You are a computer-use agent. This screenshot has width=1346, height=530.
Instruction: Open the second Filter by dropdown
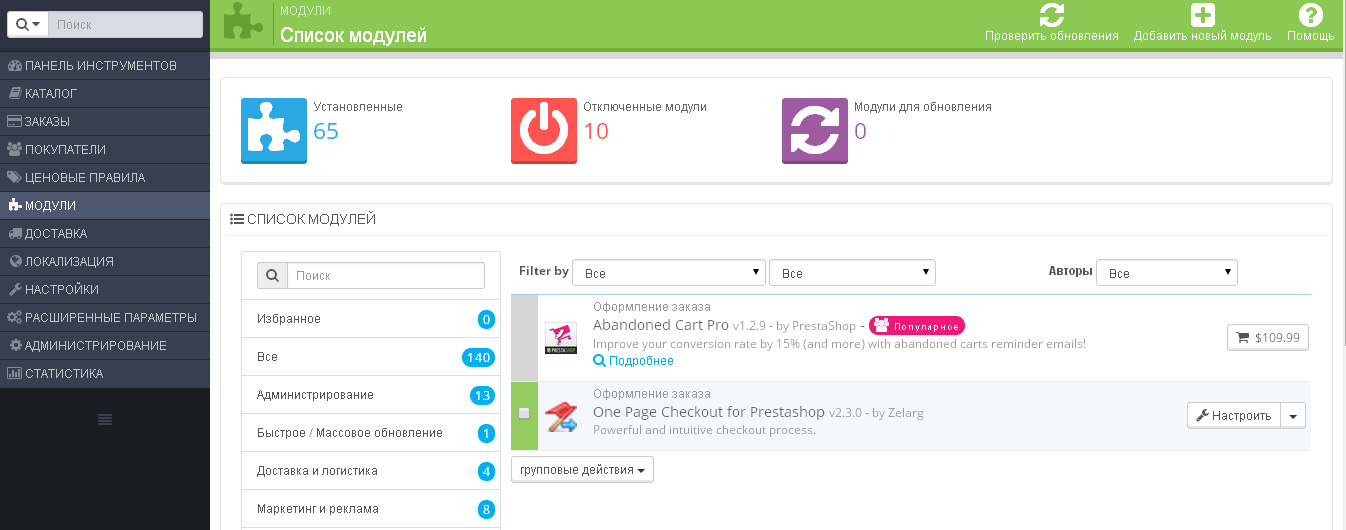click(852, 273)
